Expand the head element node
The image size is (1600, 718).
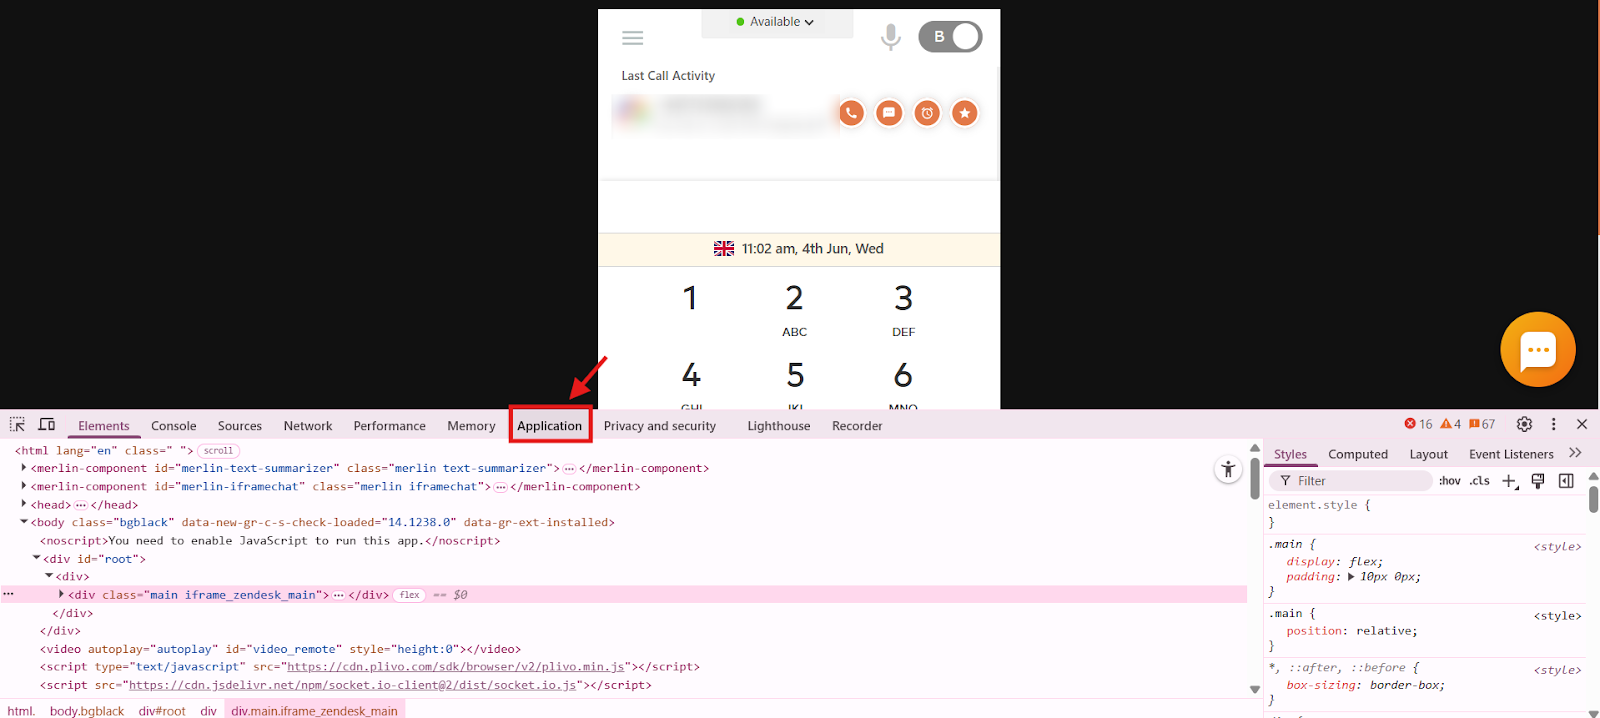24,504
